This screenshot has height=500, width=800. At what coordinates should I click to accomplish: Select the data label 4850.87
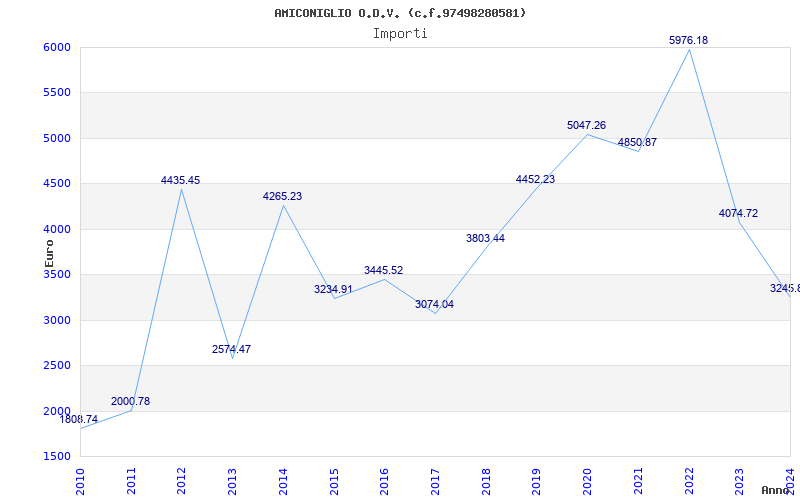click(x=637, y=143)
